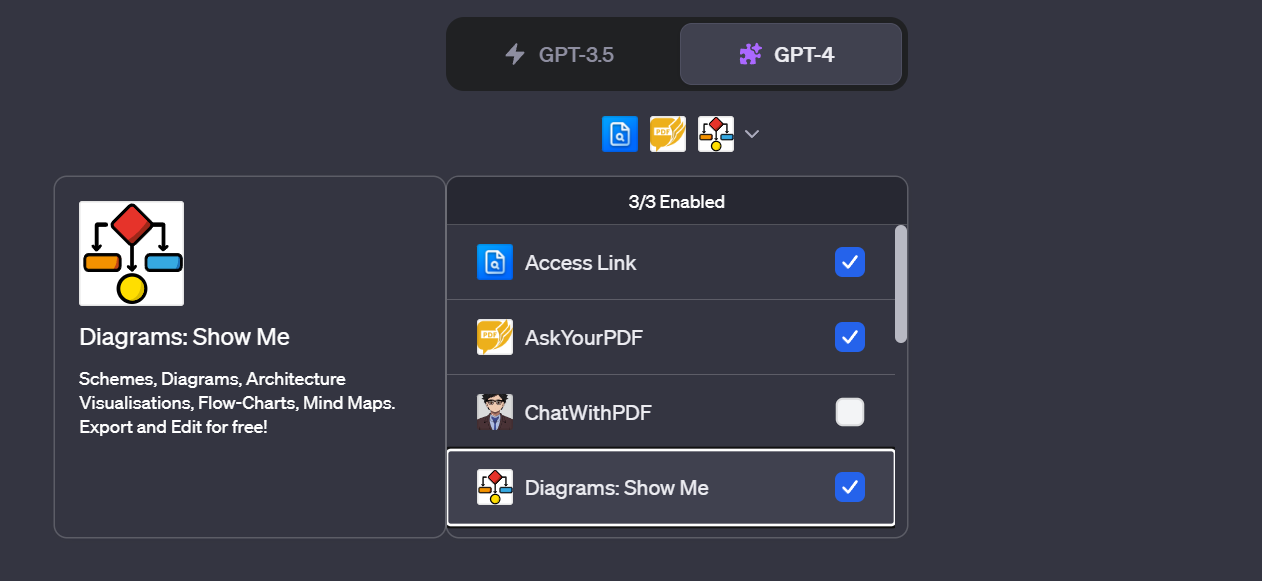Click the Diagrams flowchart icon in top plugin row
Image resolution: width=1262 pixels, height=581 pixels.
click(716, 134)
